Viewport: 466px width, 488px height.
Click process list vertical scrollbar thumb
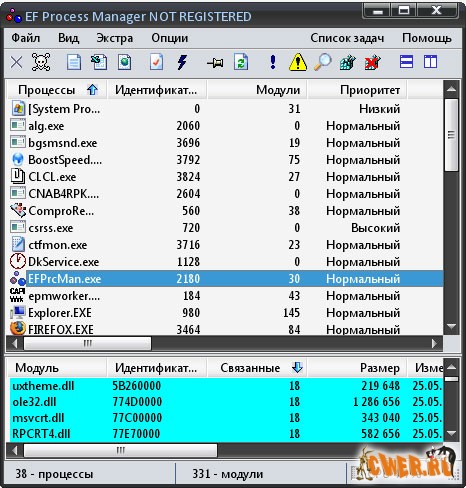click(451, 135)
